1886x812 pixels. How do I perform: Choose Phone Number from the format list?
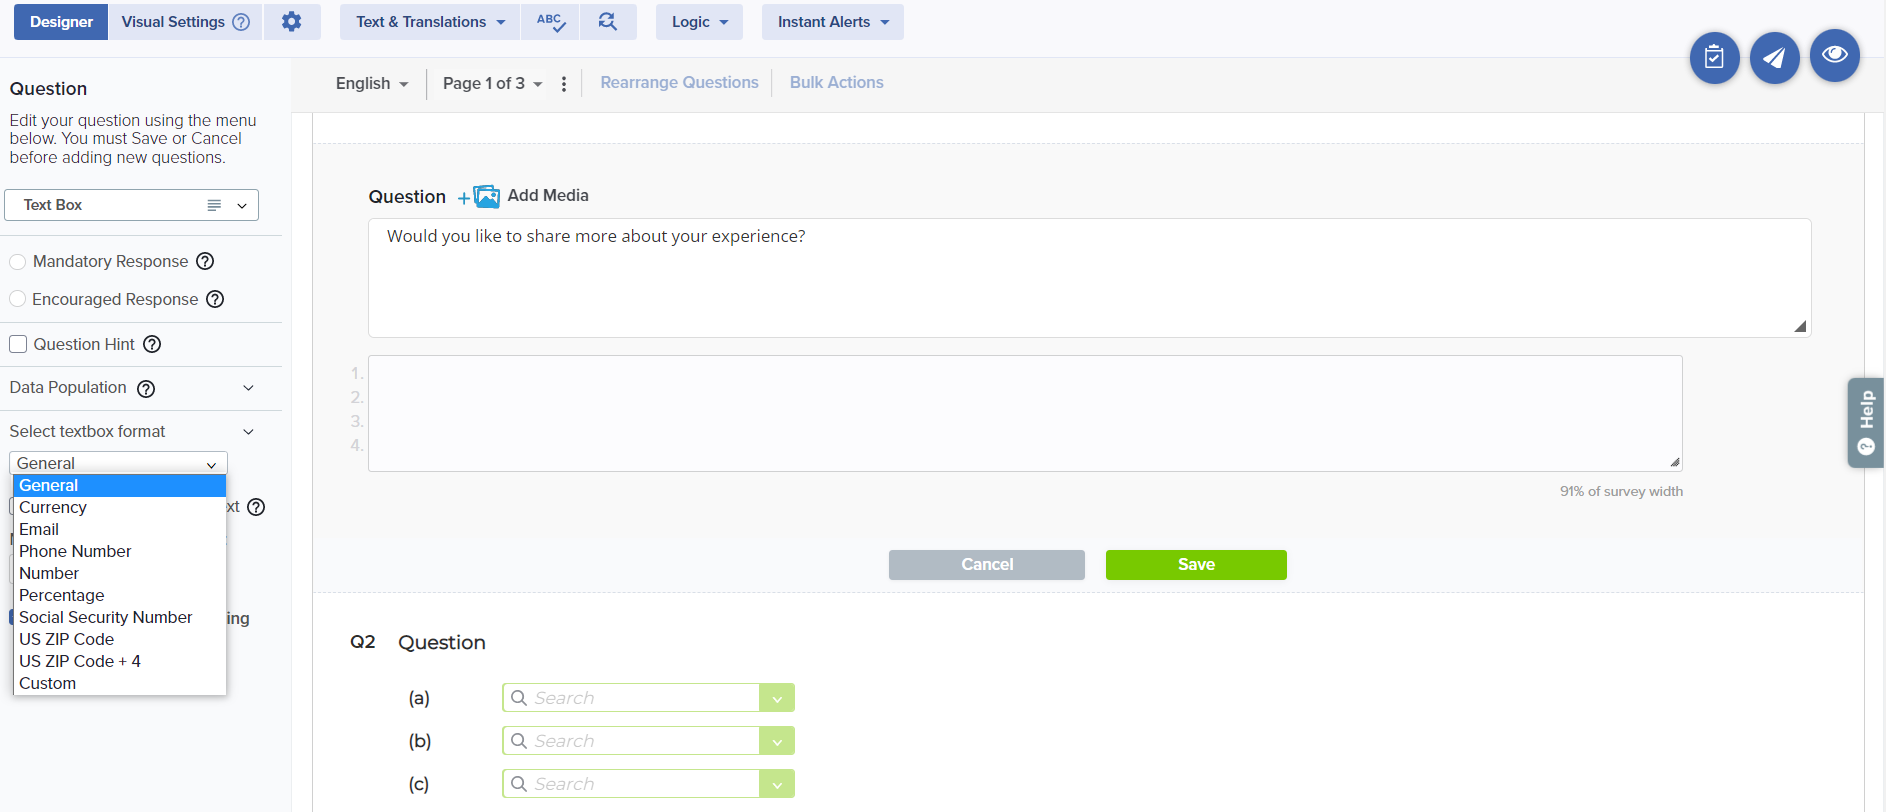(x=75, y=551)
